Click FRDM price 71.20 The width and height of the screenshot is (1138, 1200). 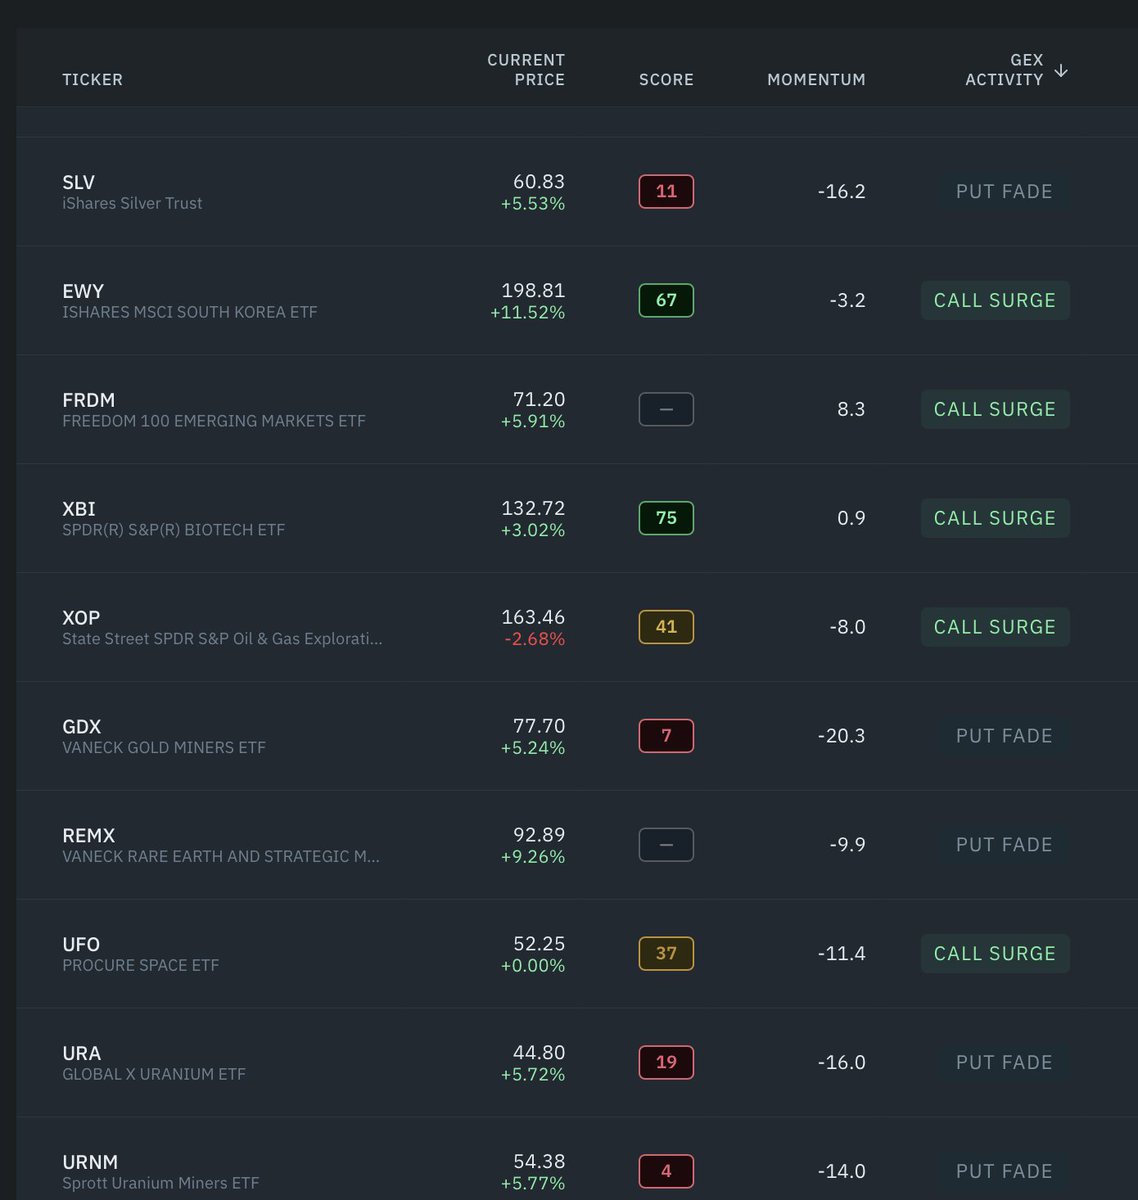click(539, 400)
